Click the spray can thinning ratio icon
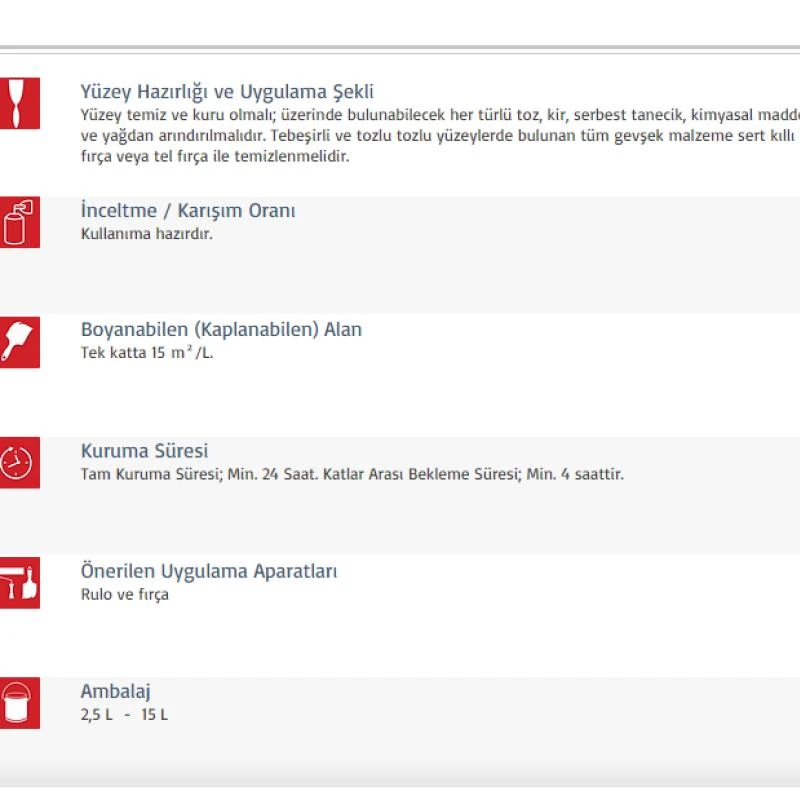 [x=19, y=222]
